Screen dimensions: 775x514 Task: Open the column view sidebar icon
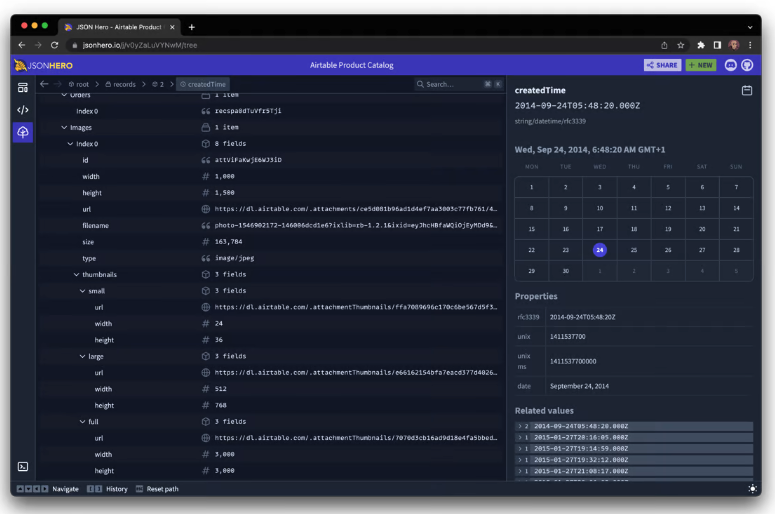(x=23, y=88)
